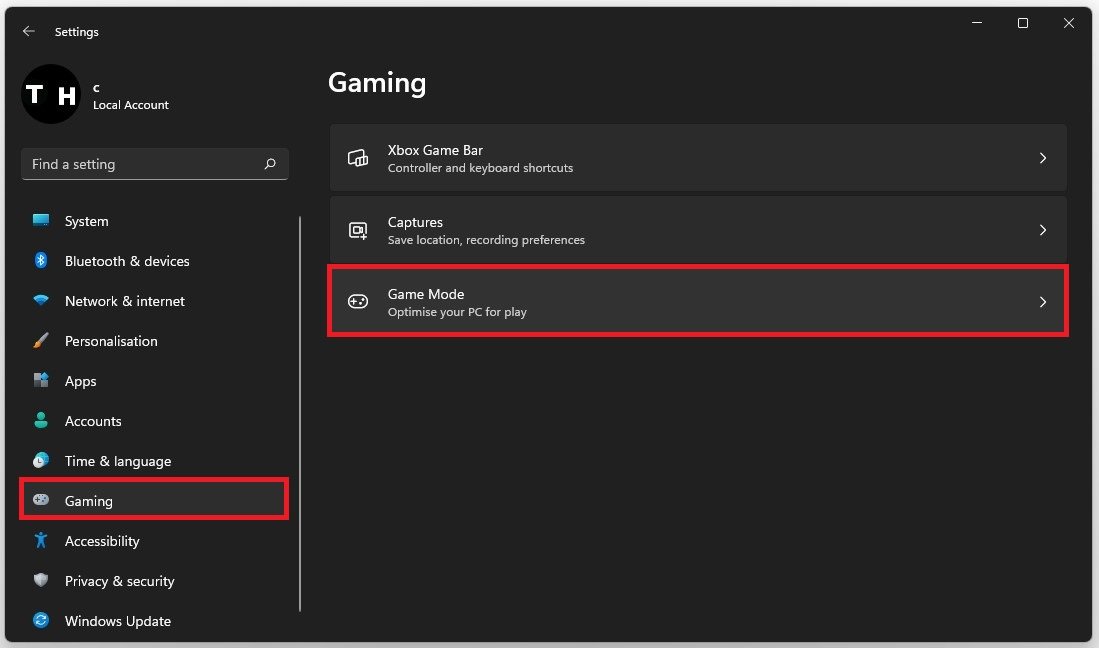This screenshot has width=1099, height=648.
Task: Click the Accounts person icon
Action: pyautogui.click(x=41, y=420)
